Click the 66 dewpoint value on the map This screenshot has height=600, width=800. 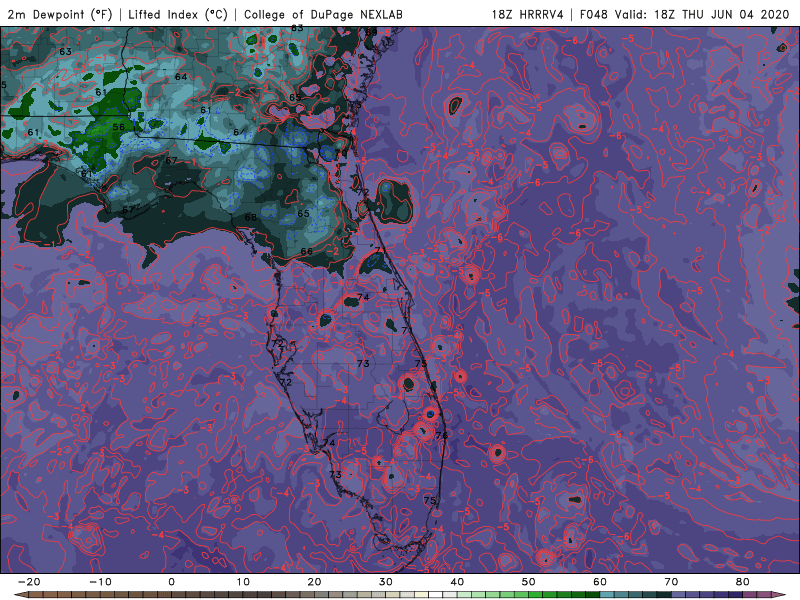307,251
